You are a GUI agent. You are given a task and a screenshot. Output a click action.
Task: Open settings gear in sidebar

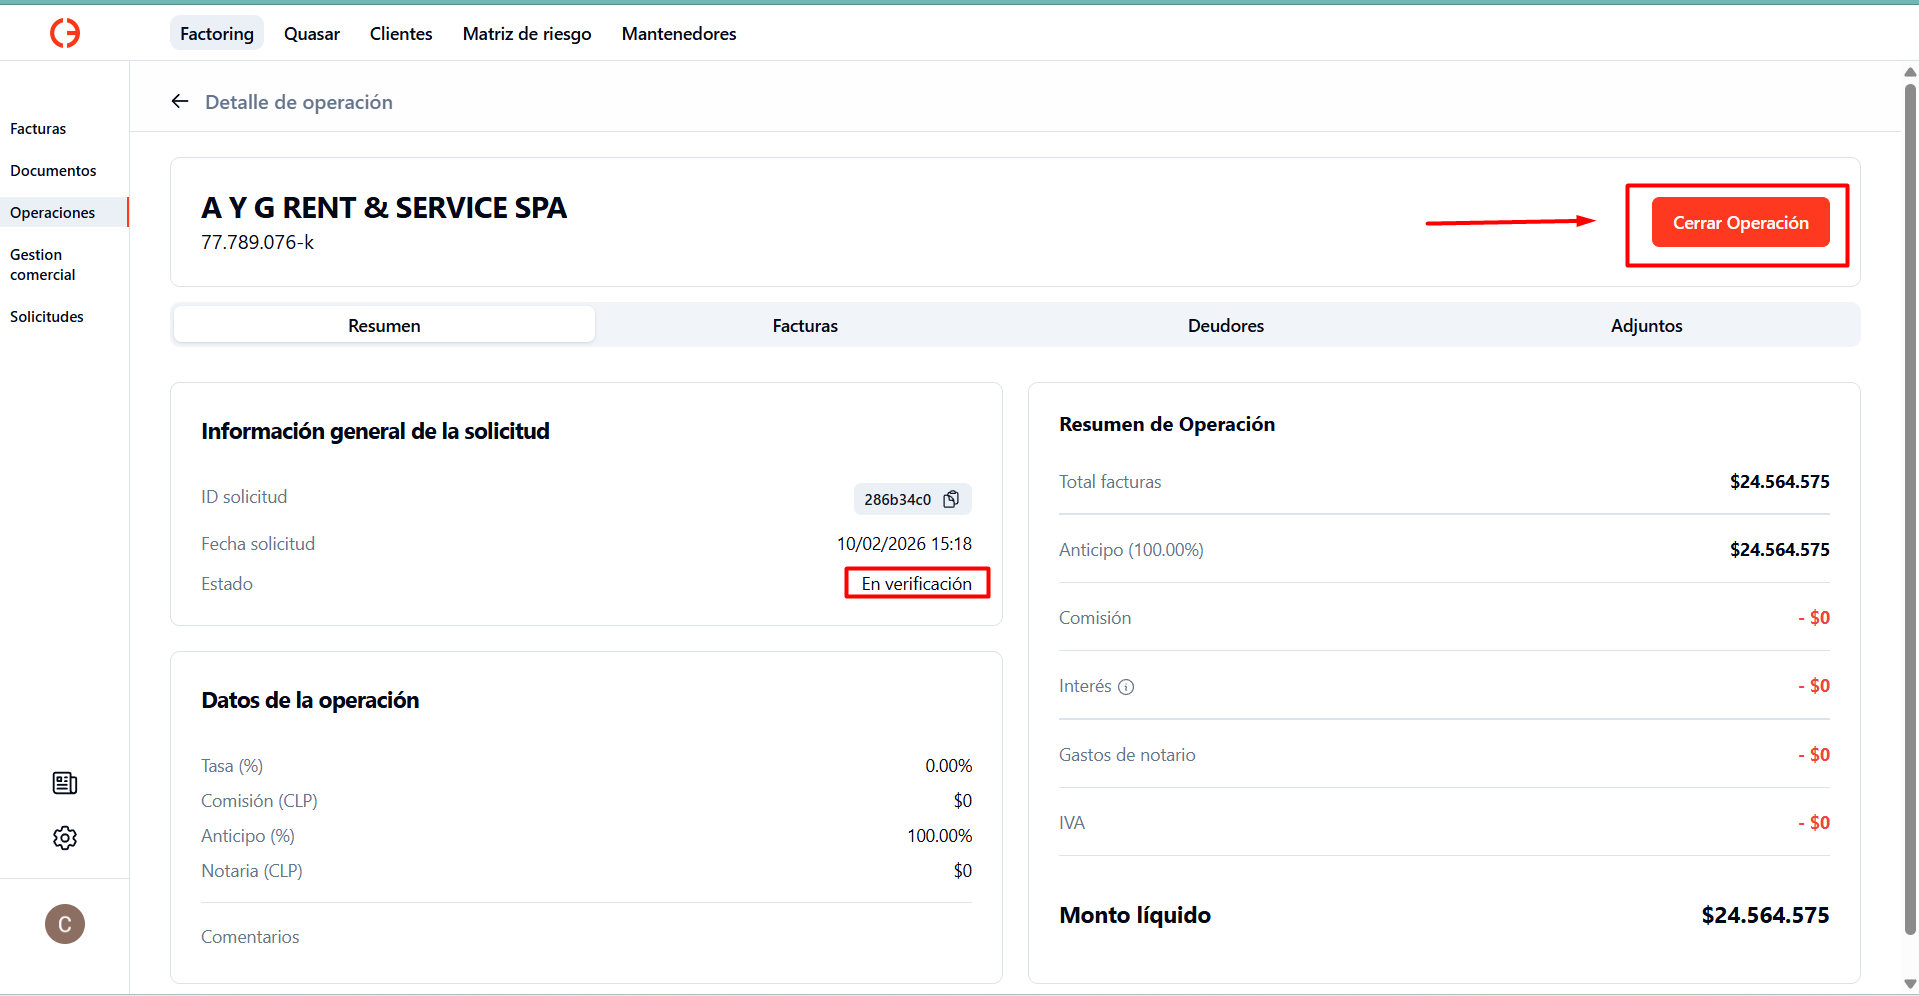pos(65,838)
